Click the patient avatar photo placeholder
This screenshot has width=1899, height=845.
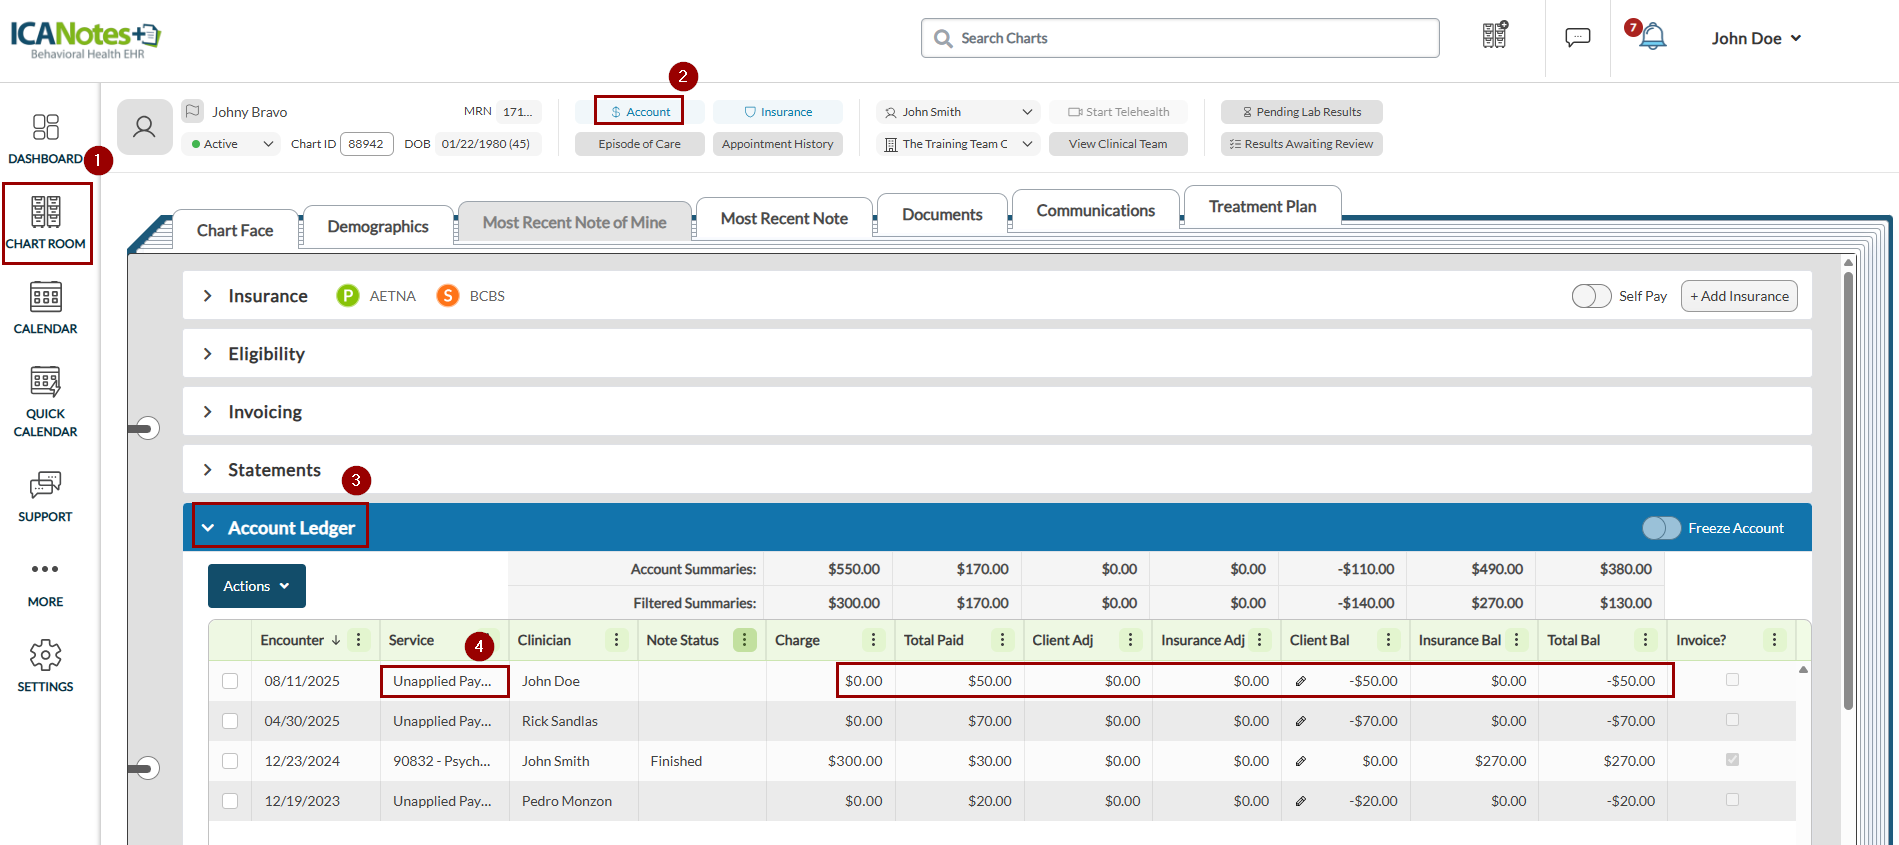coord(144,127)
